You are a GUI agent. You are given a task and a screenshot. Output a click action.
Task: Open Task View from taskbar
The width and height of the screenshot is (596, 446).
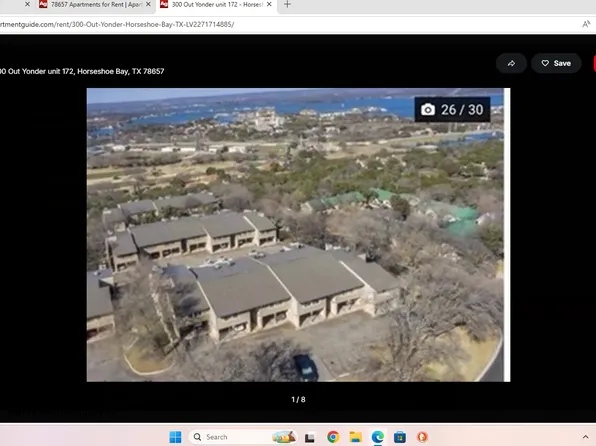(310, 437)
